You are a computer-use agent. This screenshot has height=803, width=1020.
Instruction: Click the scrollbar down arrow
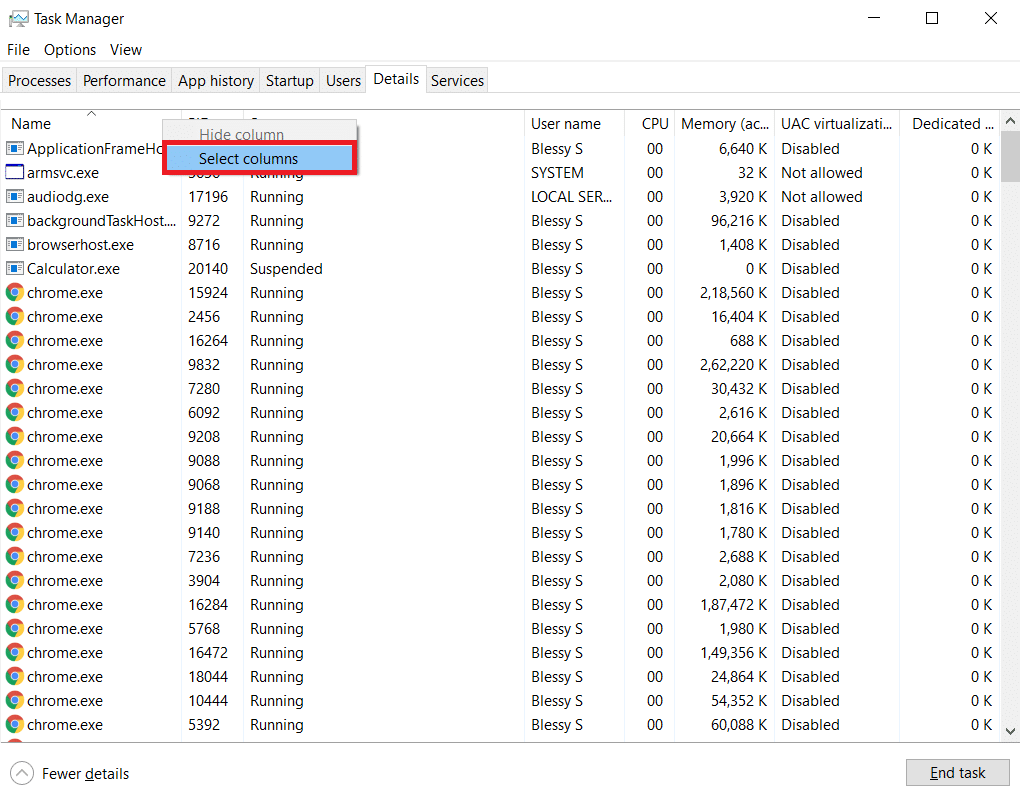(1010, 731)
